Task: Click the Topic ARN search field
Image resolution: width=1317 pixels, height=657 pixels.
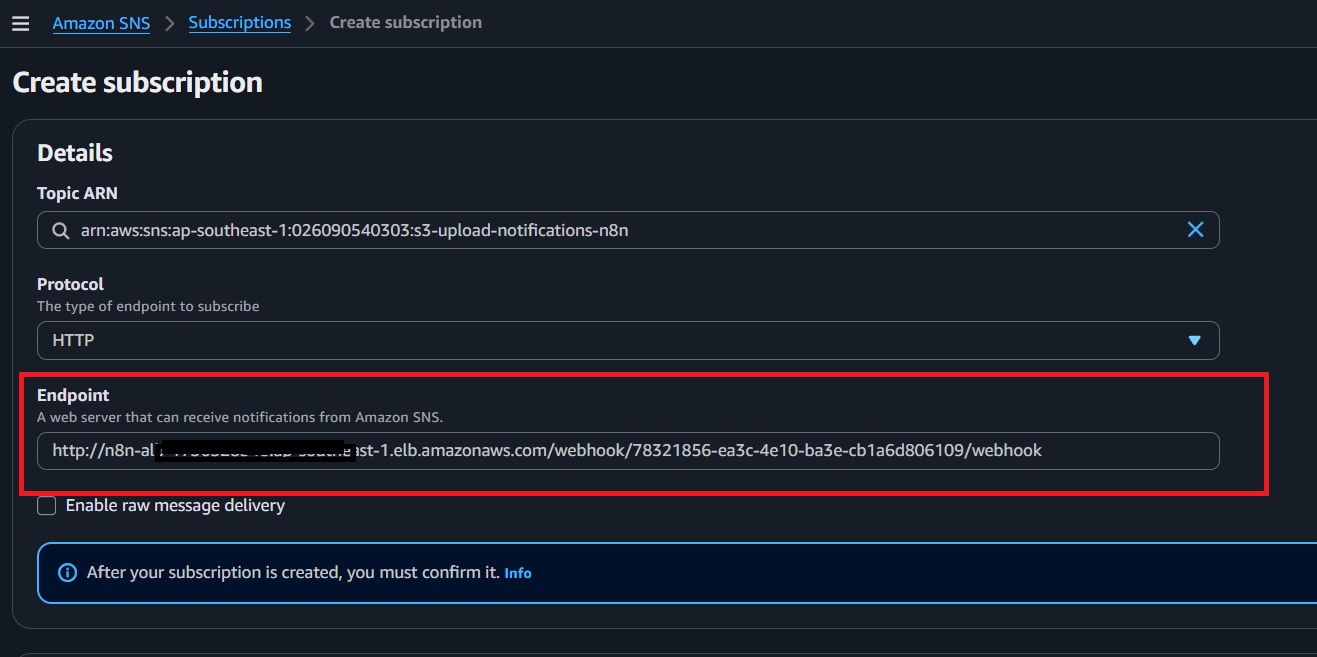Action: coord(628,230)
